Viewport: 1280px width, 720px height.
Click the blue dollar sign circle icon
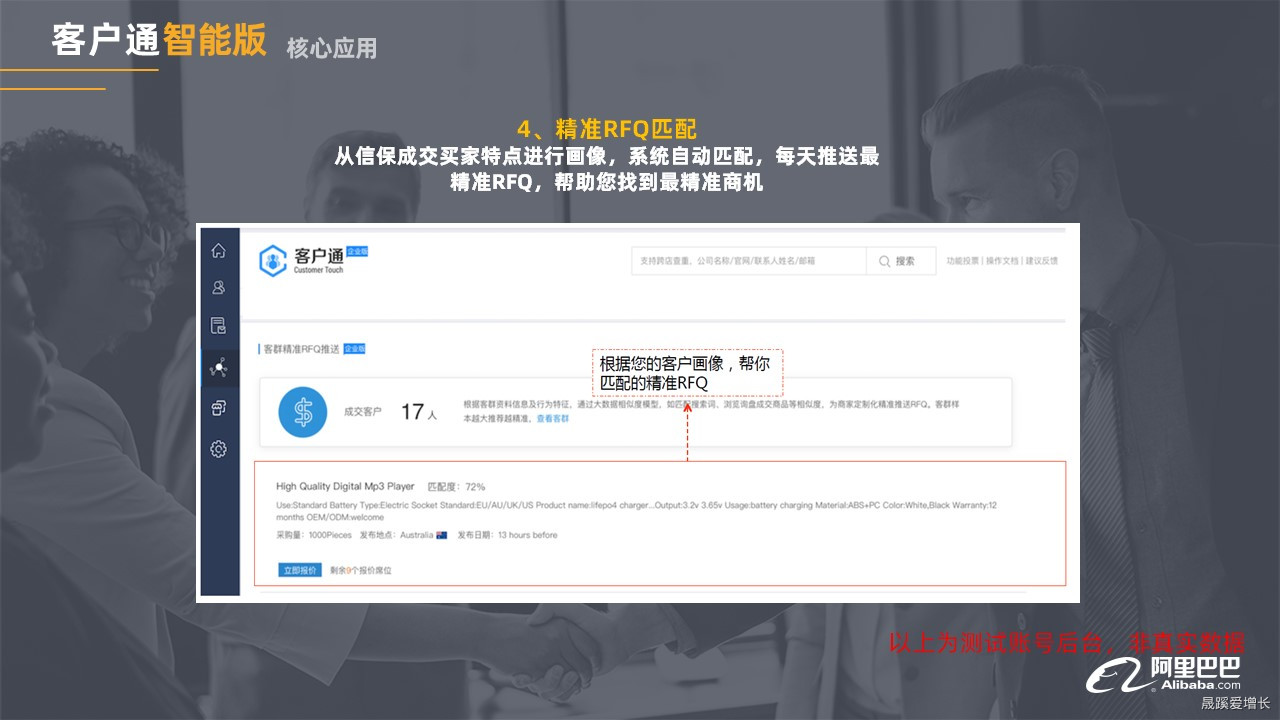click(303, 413)
